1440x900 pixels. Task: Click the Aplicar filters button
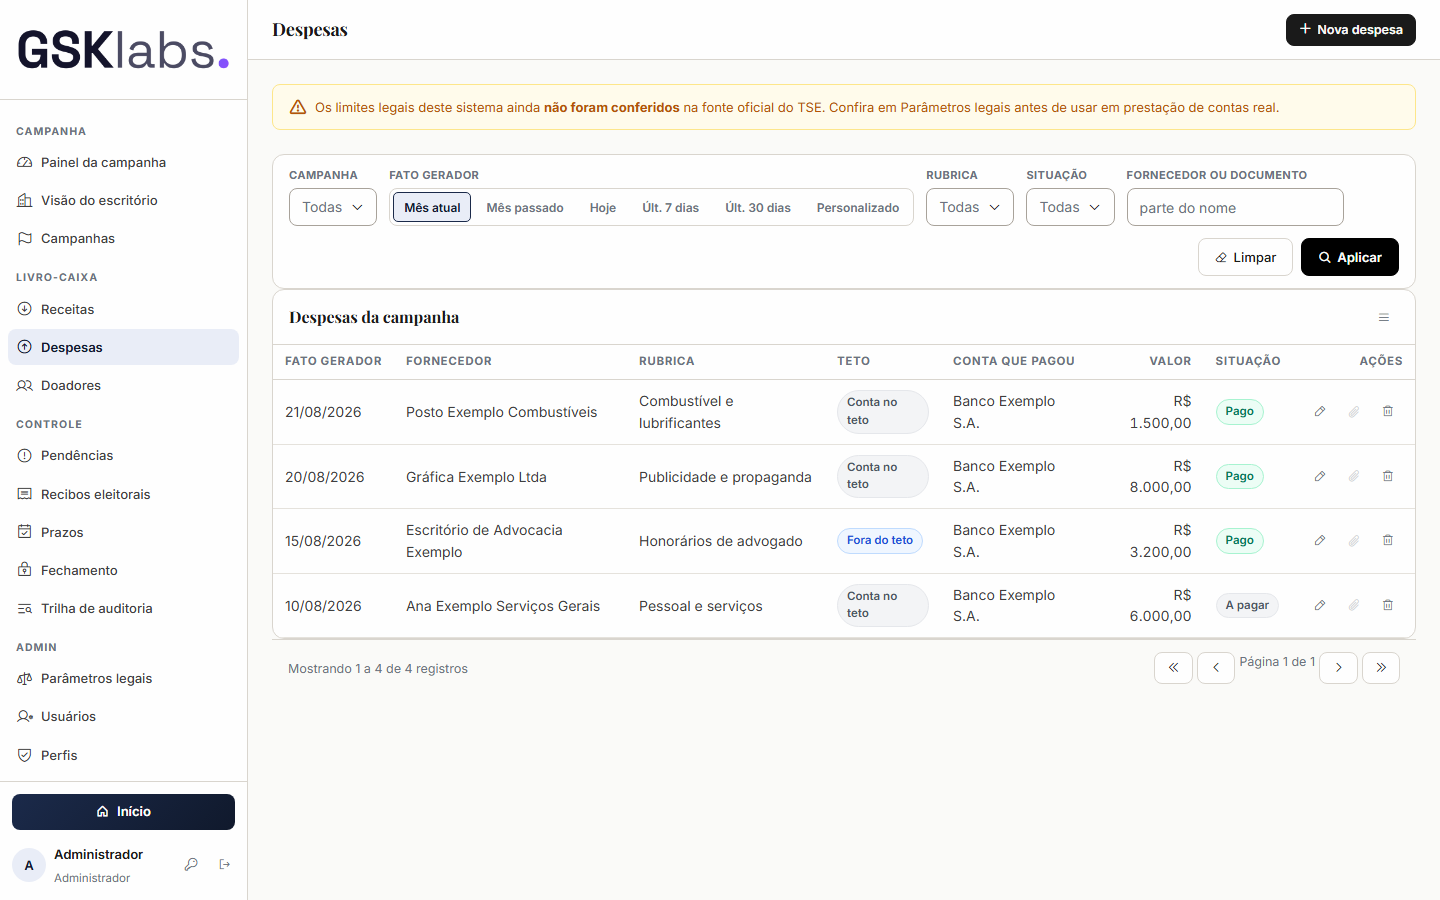pos(1350,257)
